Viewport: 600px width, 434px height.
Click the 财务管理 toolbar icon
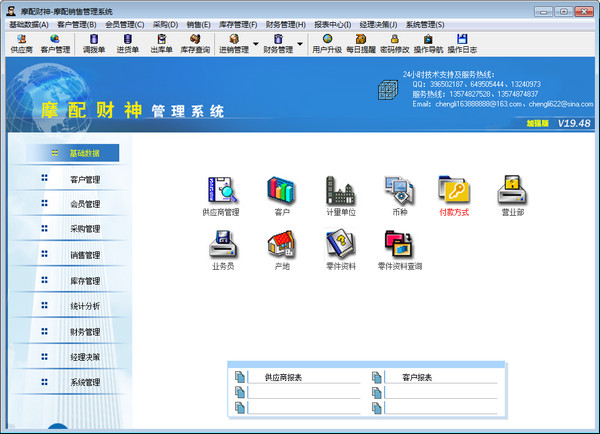(278, 44)
